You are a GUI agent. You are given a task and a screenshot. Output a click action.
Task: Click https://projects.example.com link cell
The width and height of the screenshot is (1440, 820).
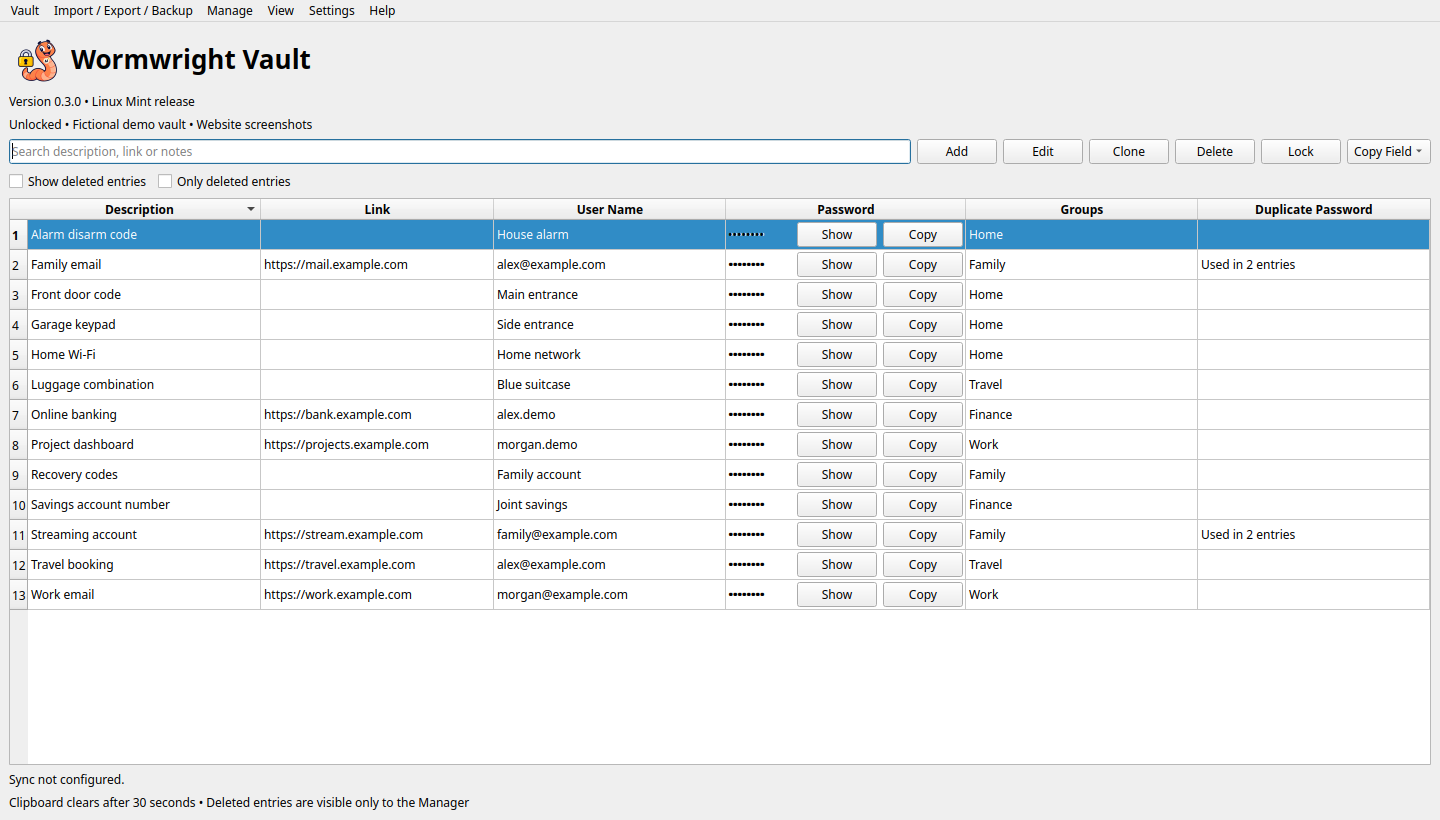click(x=377, y=444)
